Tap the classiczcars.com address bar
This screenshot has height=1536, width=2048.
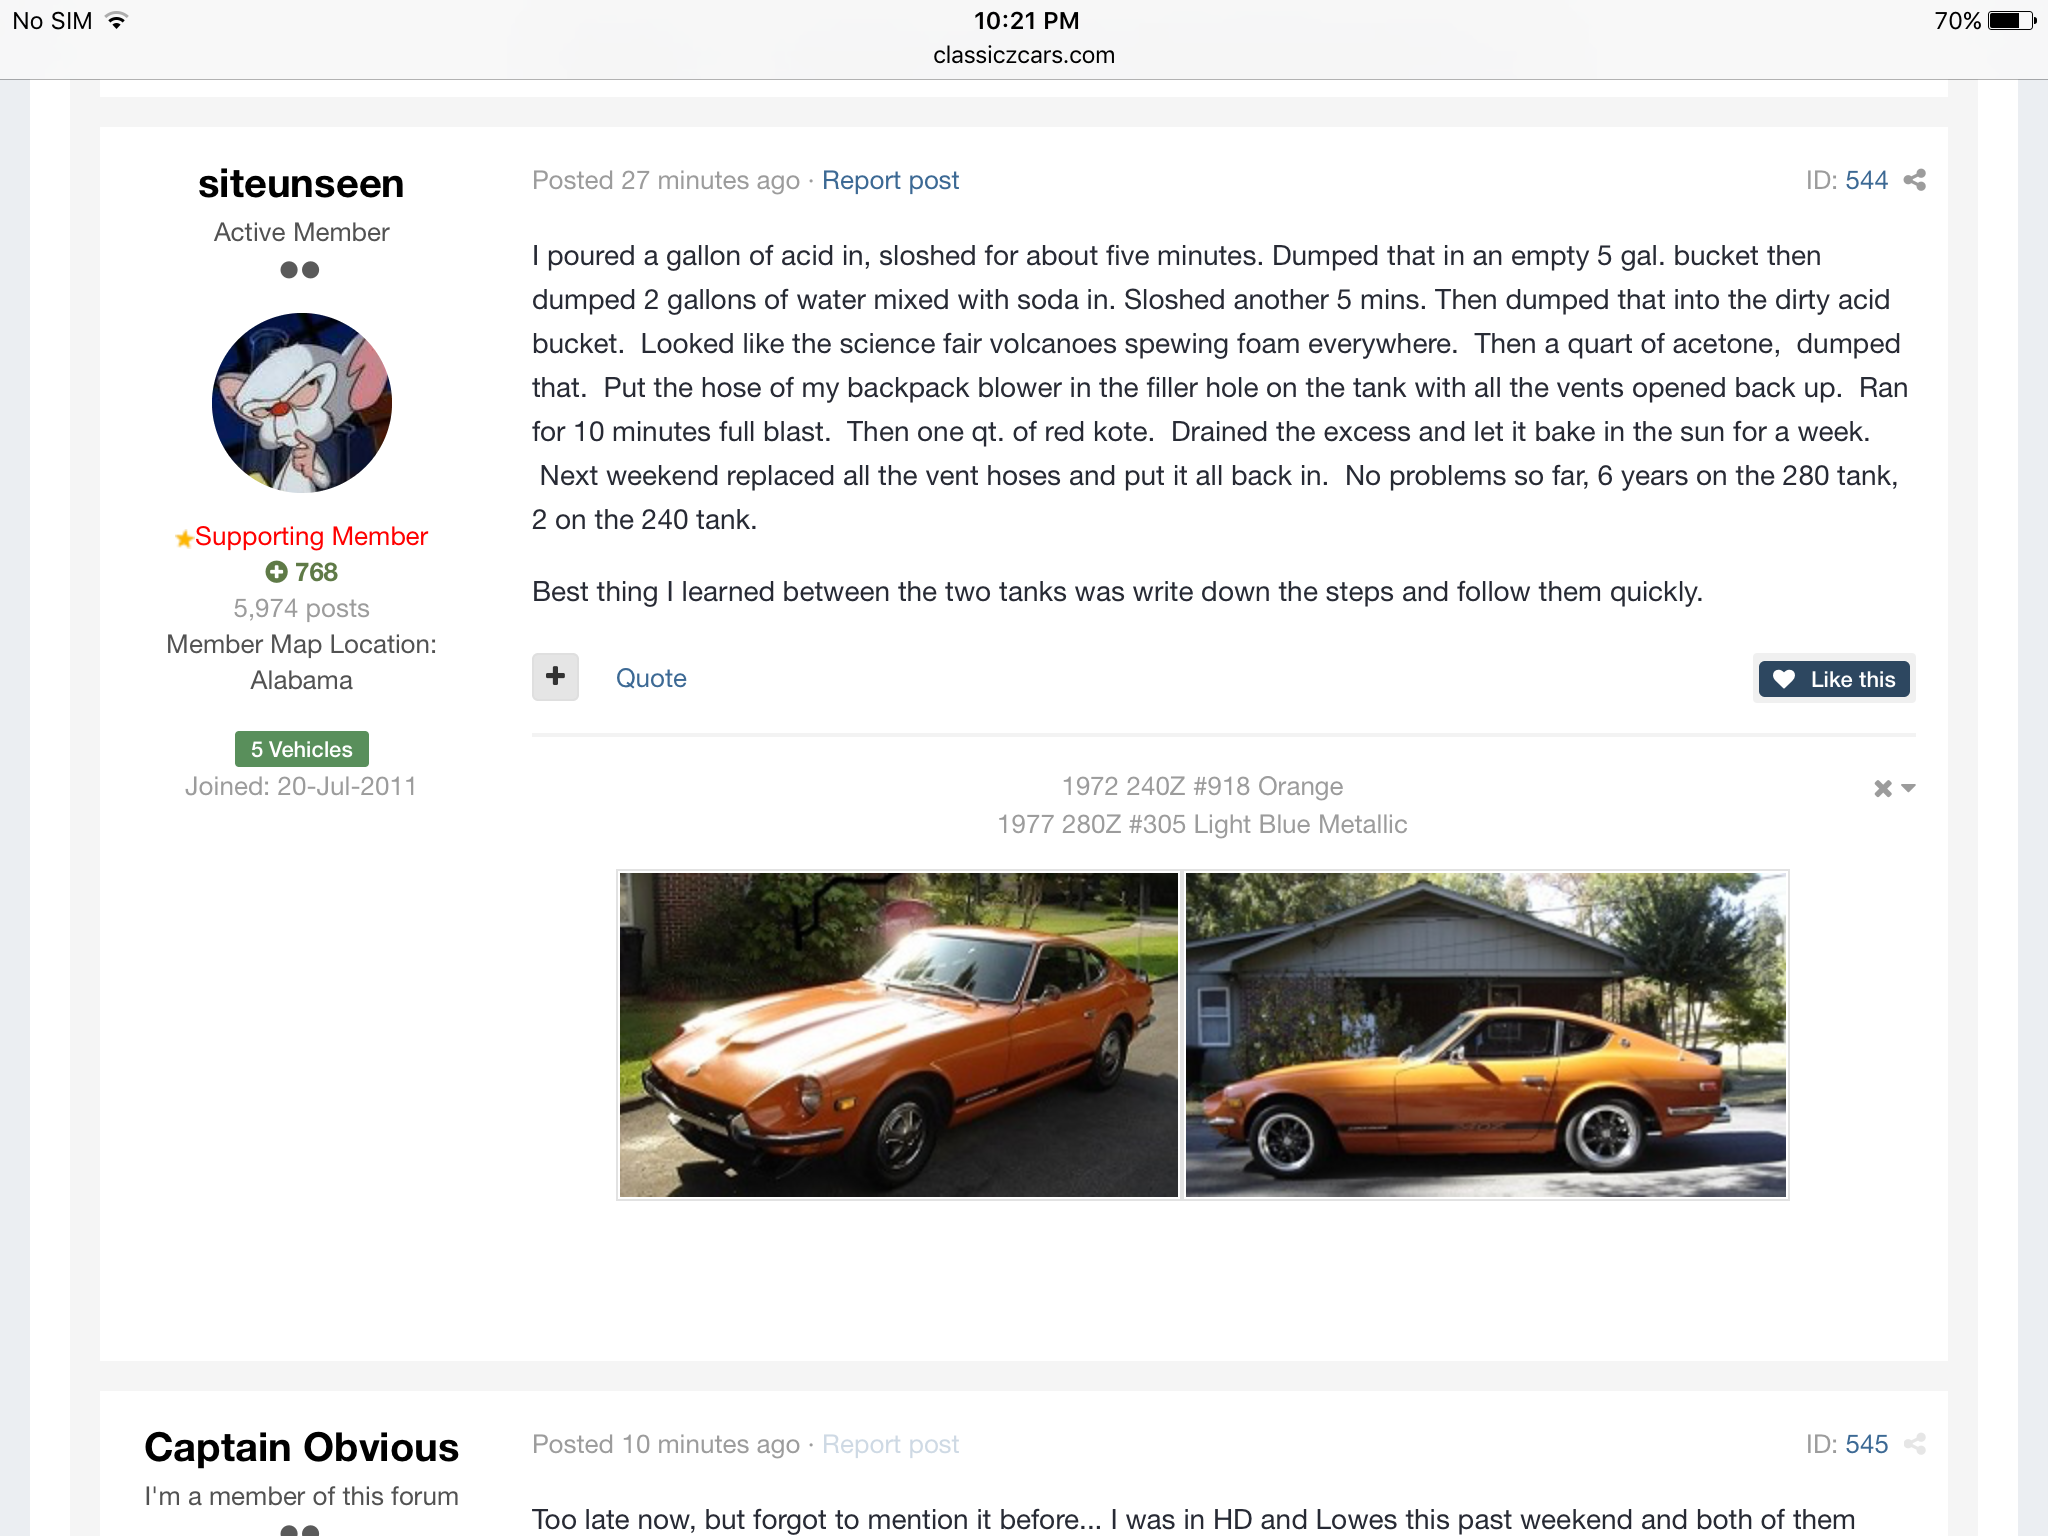pyautogui.click(x=1024, y=55)
